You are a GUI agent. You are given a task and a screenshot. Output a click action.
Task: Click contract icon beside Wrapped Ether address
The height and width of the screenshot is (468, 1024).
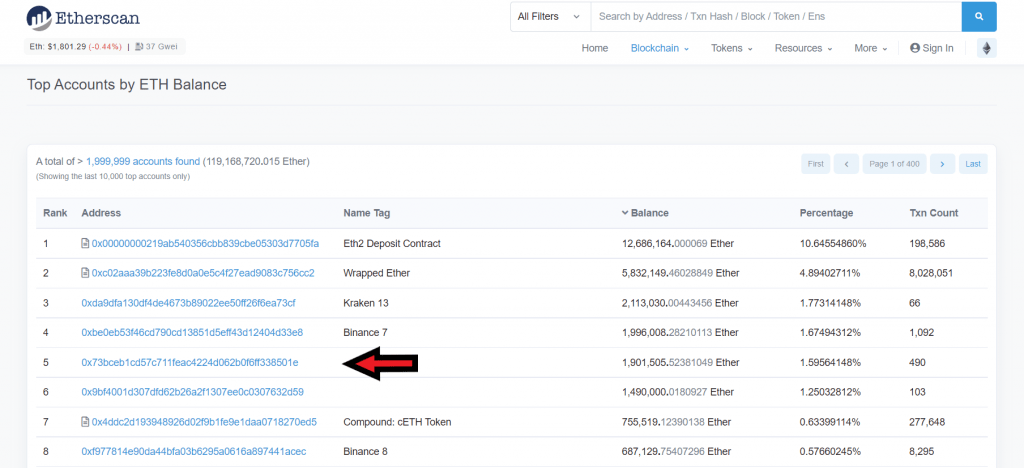86,273
